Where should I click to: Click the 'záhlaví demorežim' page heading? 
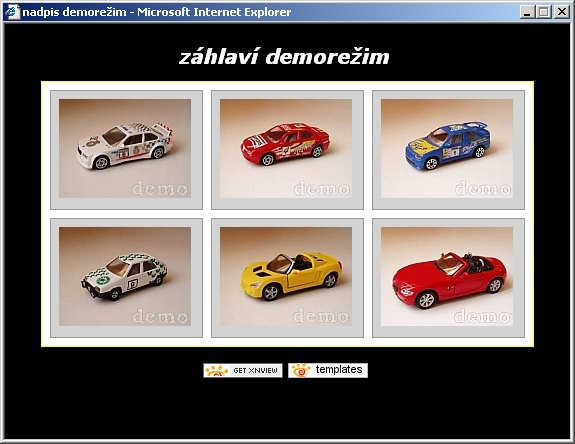tap(284, 57)
